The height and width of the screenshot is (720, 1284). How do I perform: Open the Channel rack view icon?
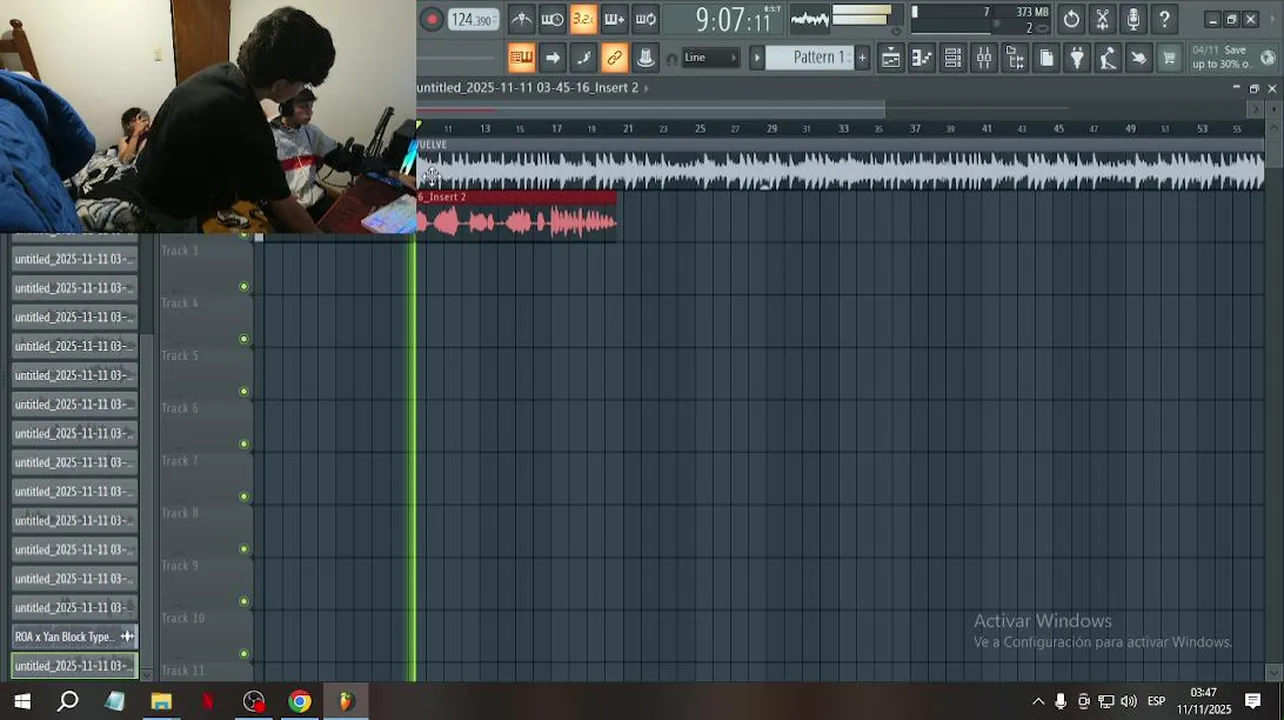tap(952, 58)
